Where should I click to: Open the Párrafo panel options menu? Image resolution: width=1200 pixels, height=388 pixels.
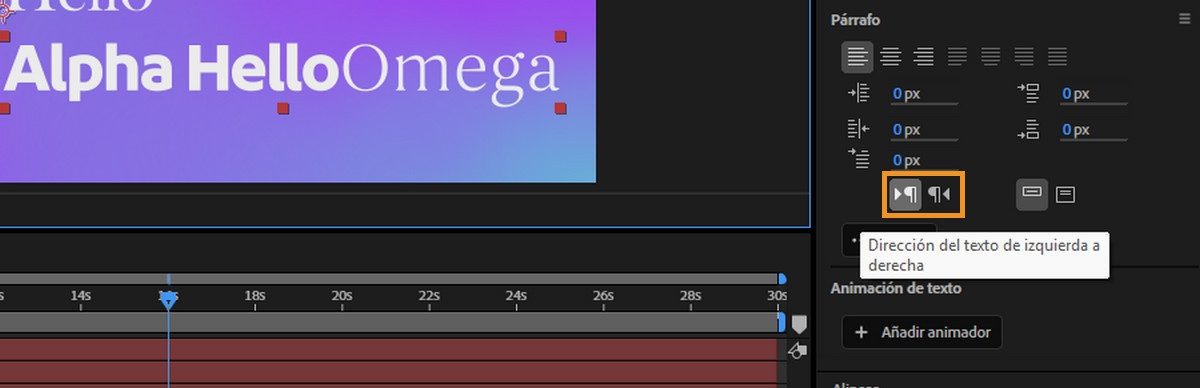[1185, 19]
